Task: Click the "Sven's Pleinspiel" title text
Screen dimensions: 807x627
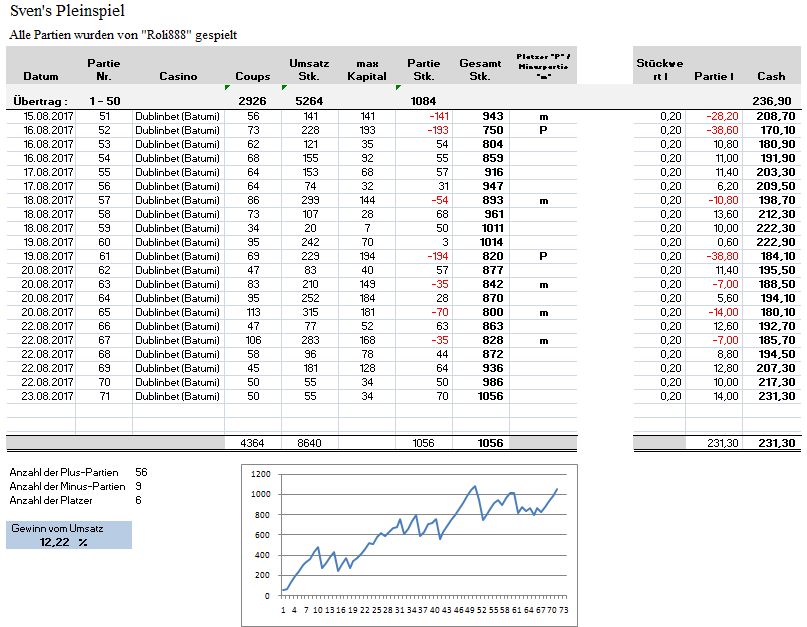Action: 67,11
